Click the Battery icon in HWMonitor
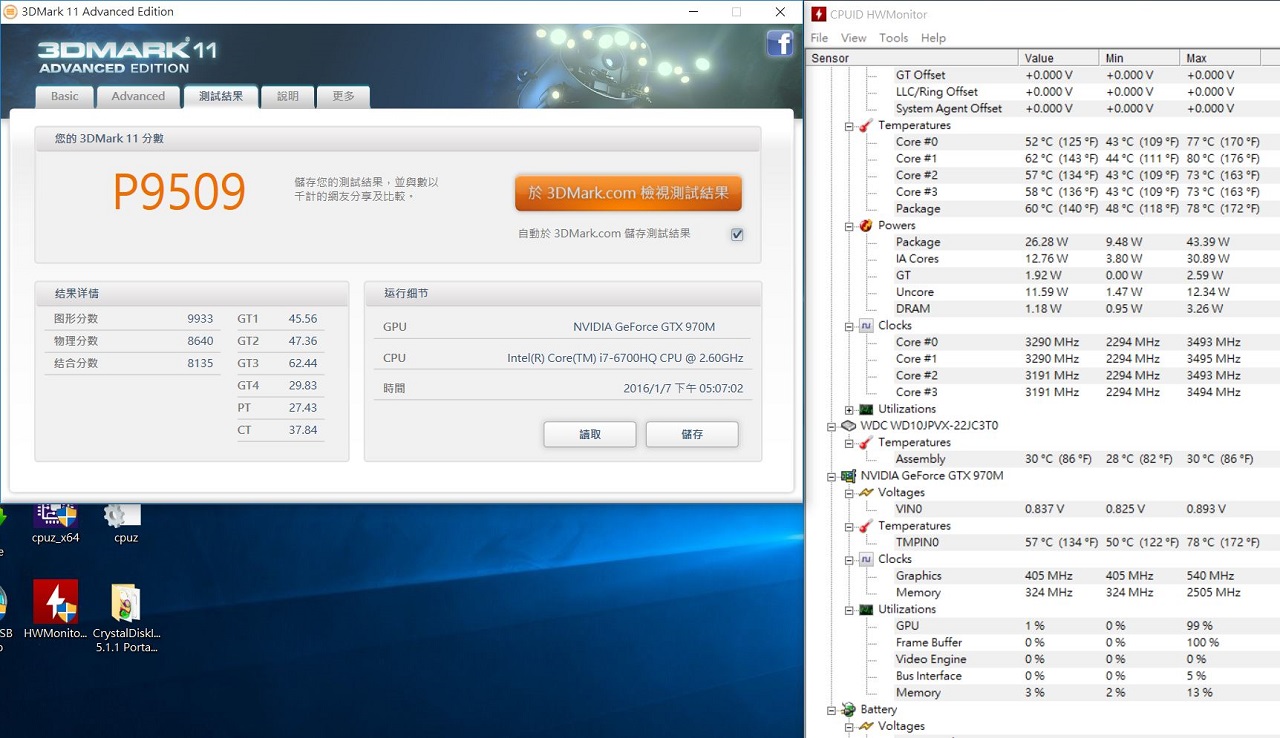This screenshot has width=1280, height=738. 848,709
